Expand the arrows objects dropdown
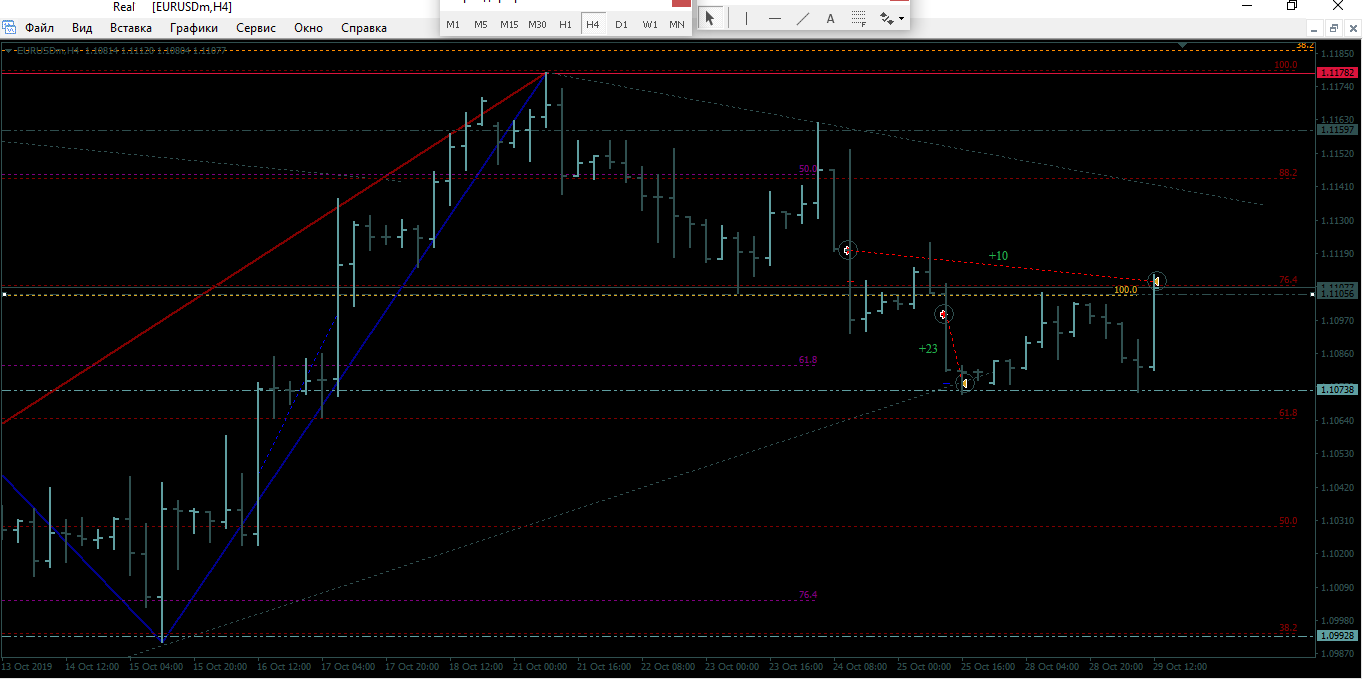 click(x=891, y=18)
